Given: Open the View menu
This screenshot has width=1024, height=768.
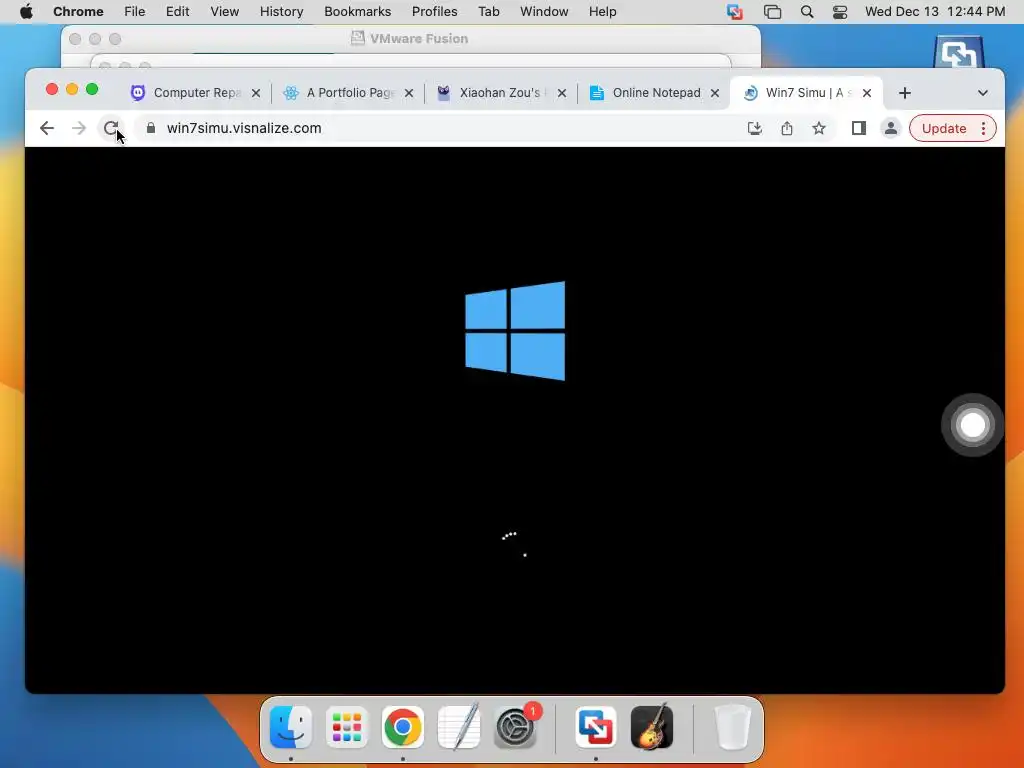Looking at the screenshot, I should (225, 12).
